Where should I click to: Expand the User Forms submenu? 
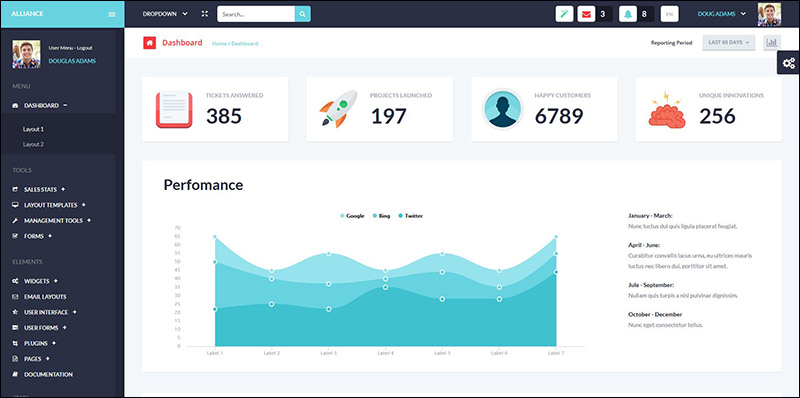point(64,327)
